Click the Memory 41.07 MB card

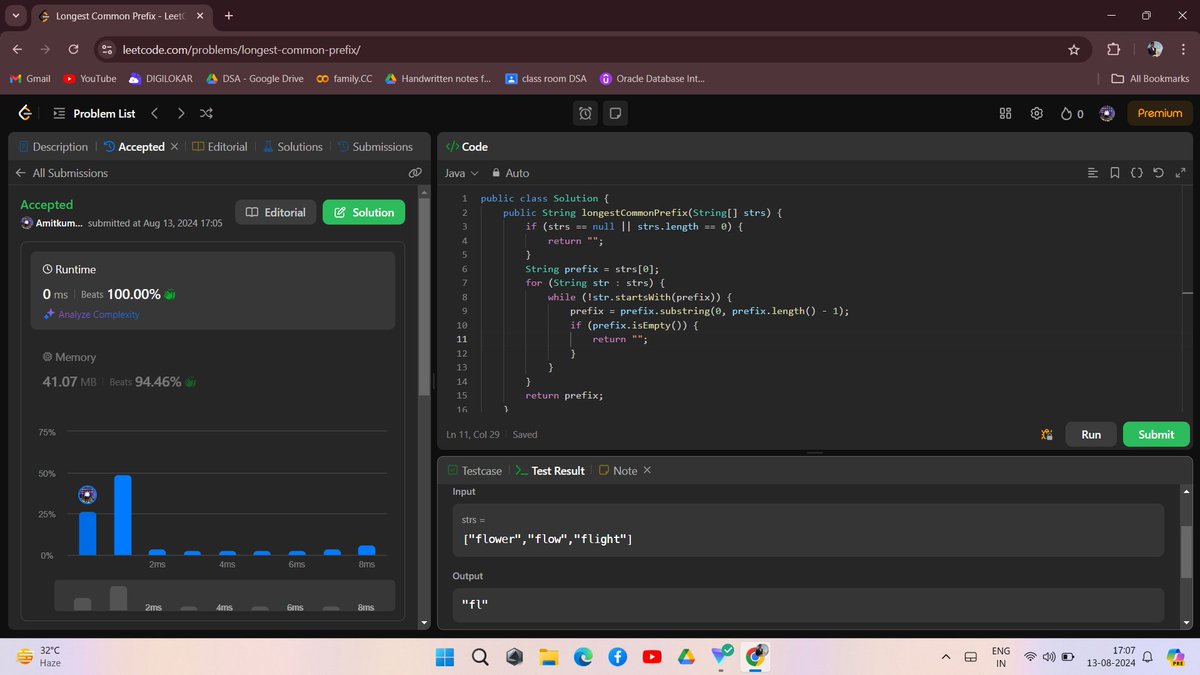(x=214, y=371)
